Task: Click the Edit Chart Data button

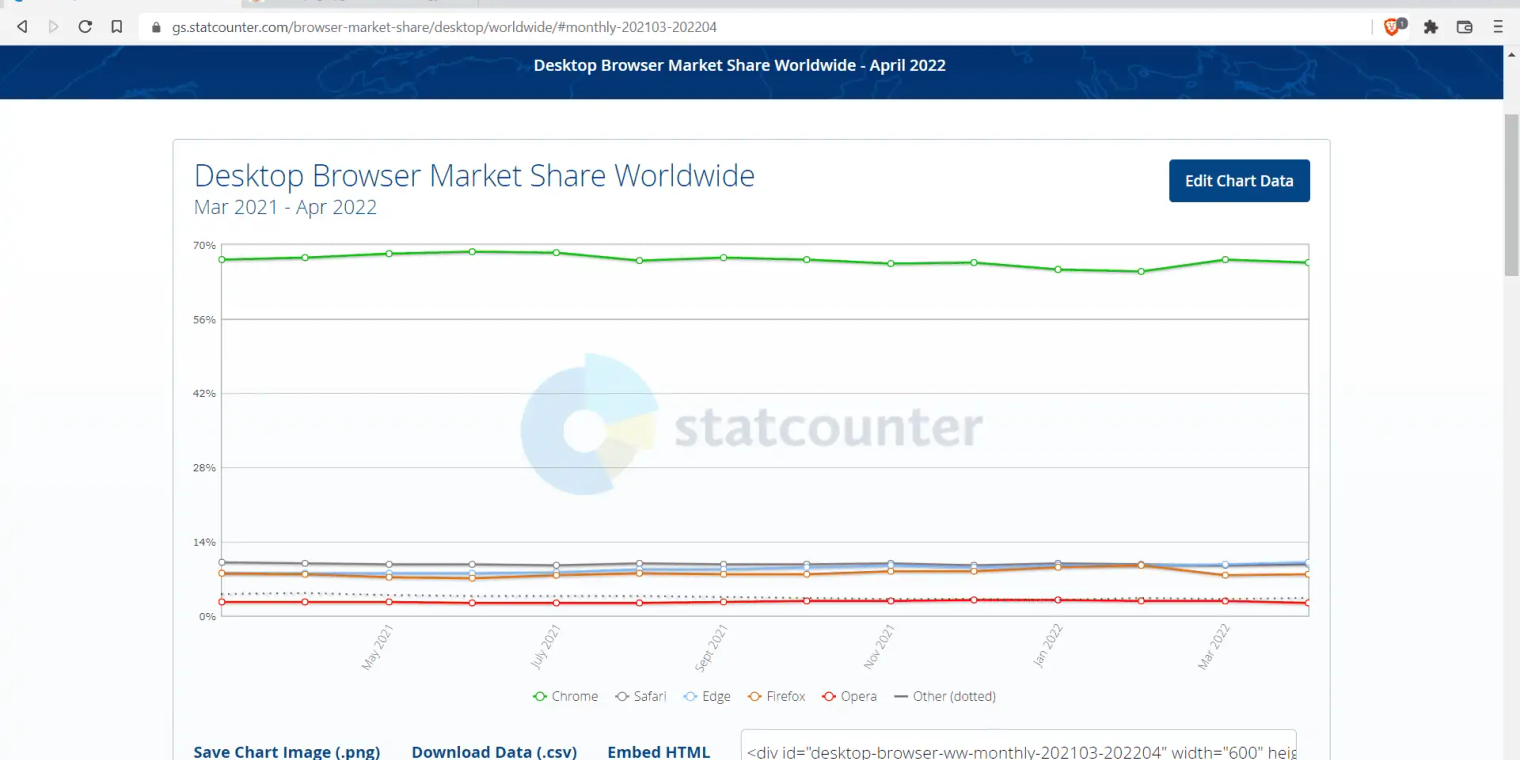Action: click(1239, 181)
